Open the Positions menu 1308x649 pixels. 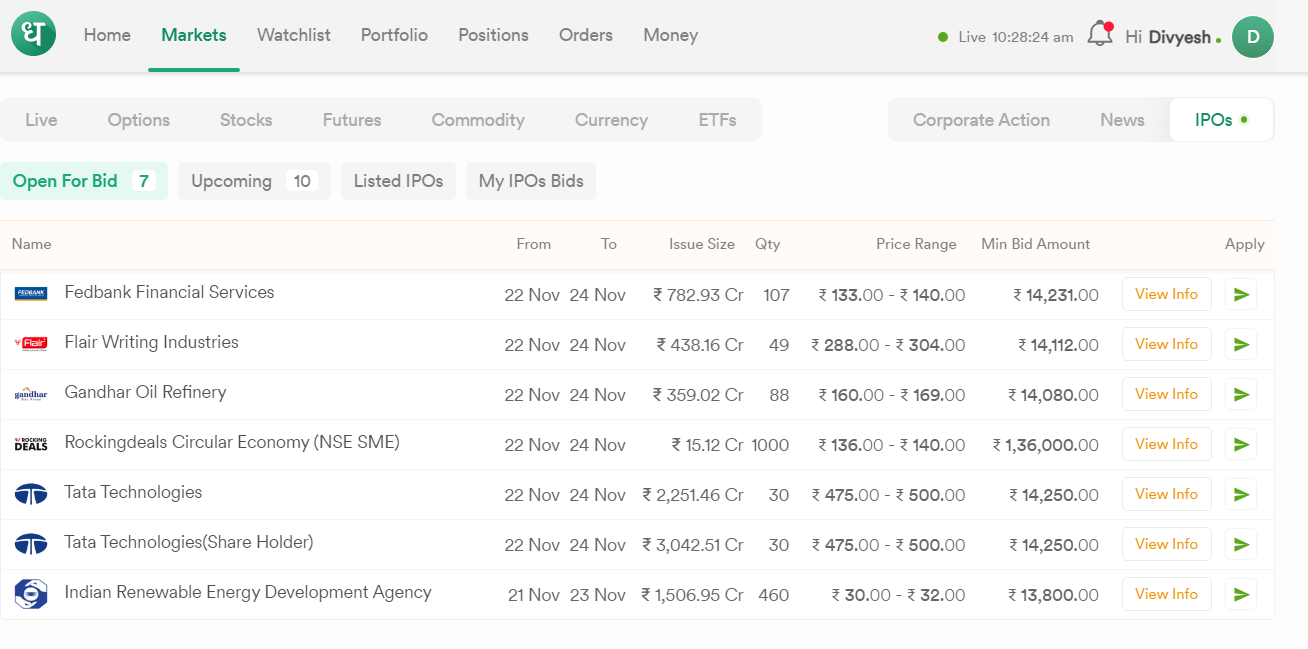[493, 35]
